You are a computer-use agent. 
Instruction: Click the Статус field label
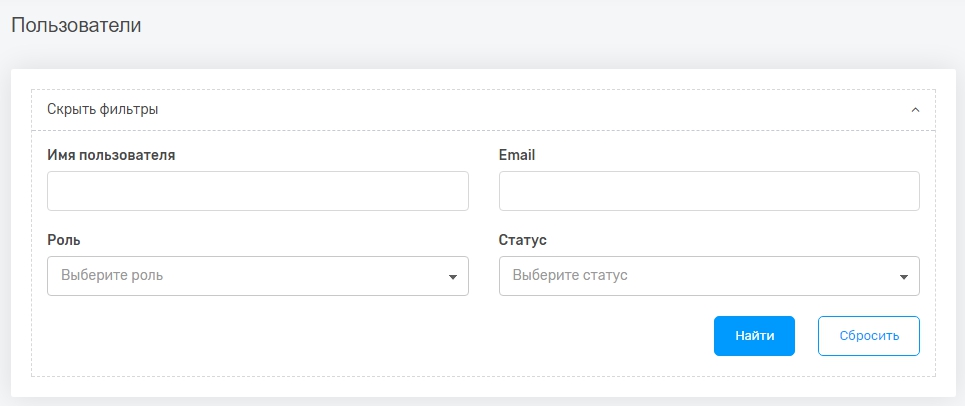(523, 240)
